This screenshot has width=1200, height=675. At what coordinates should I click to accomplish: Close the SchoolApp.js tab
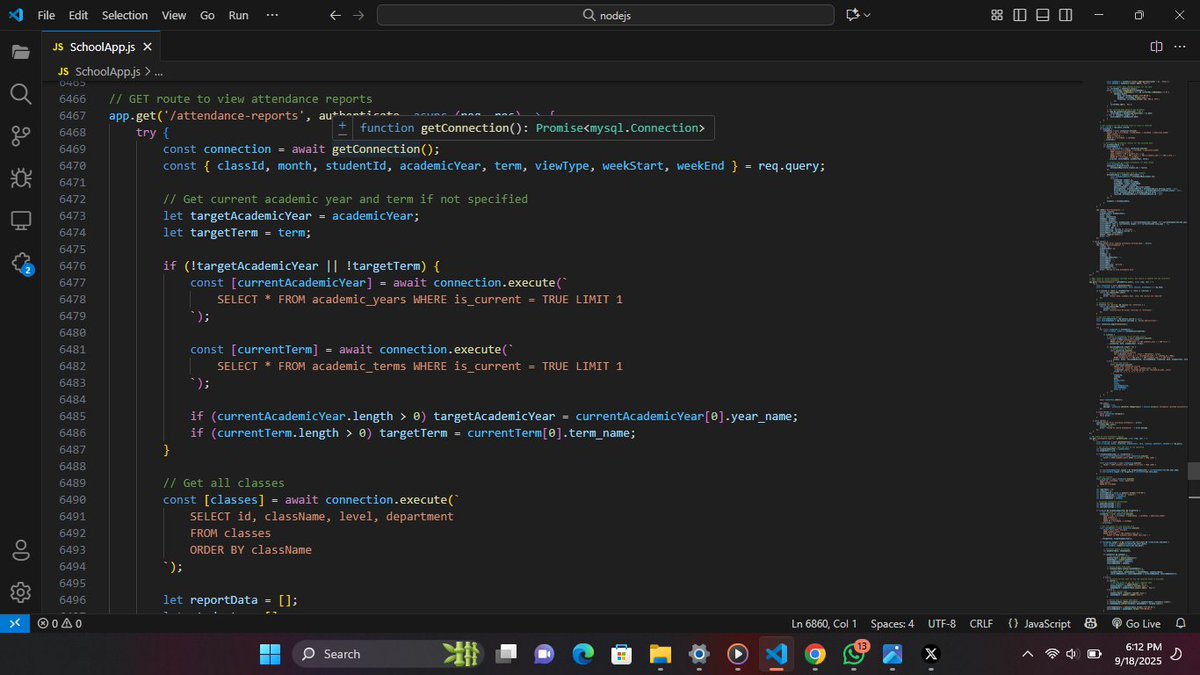(x=148, y=47)
